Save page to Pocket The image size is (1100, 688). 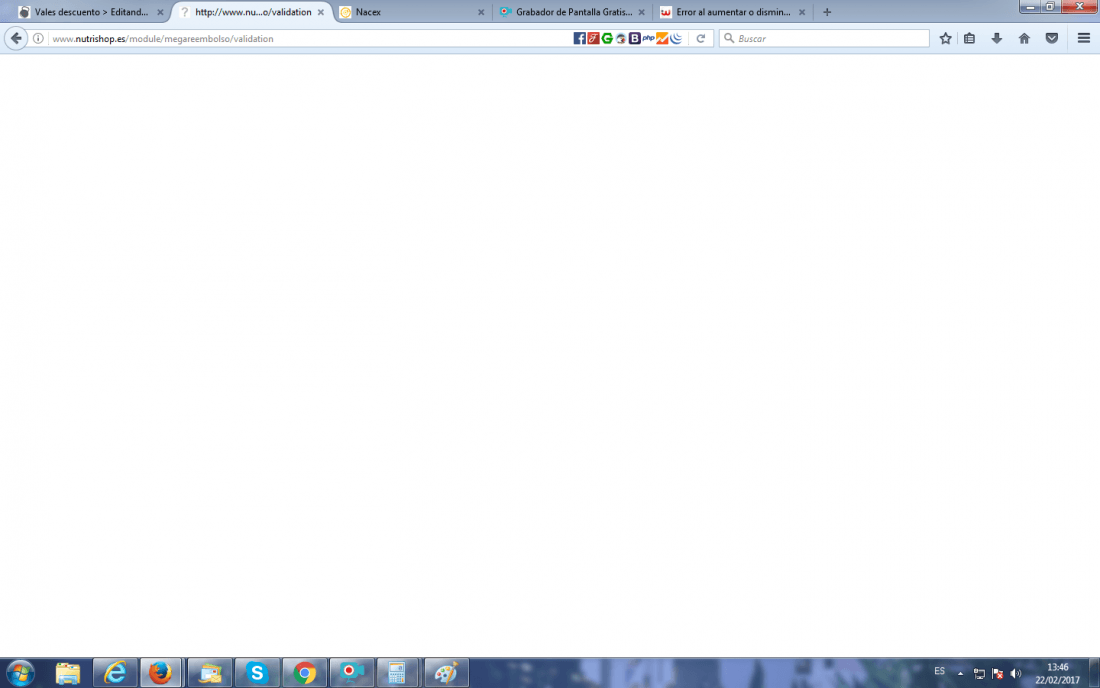(x=1052, y=39)
